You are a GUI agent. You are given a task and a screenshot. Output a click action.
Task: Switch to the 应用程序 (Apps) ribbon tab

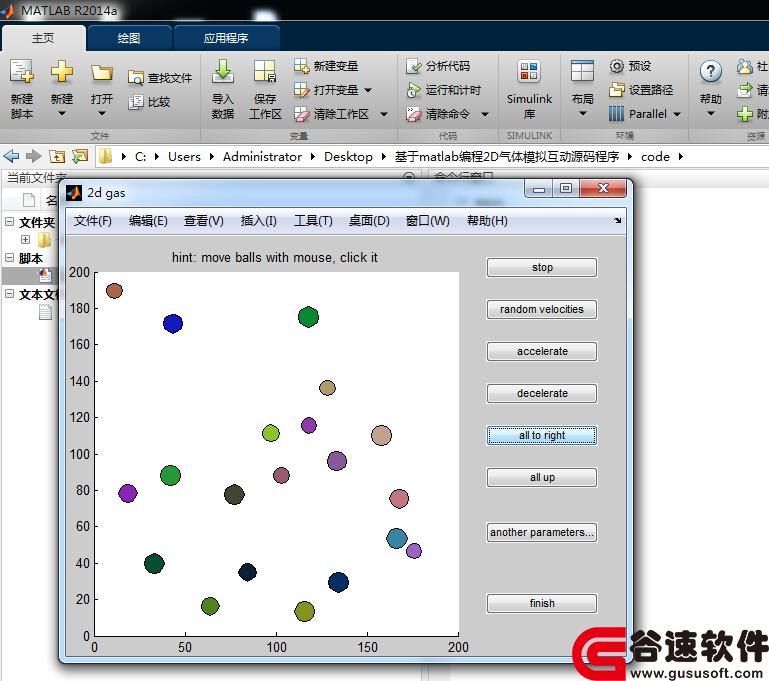pyautogui.click(x=226, y=38)
